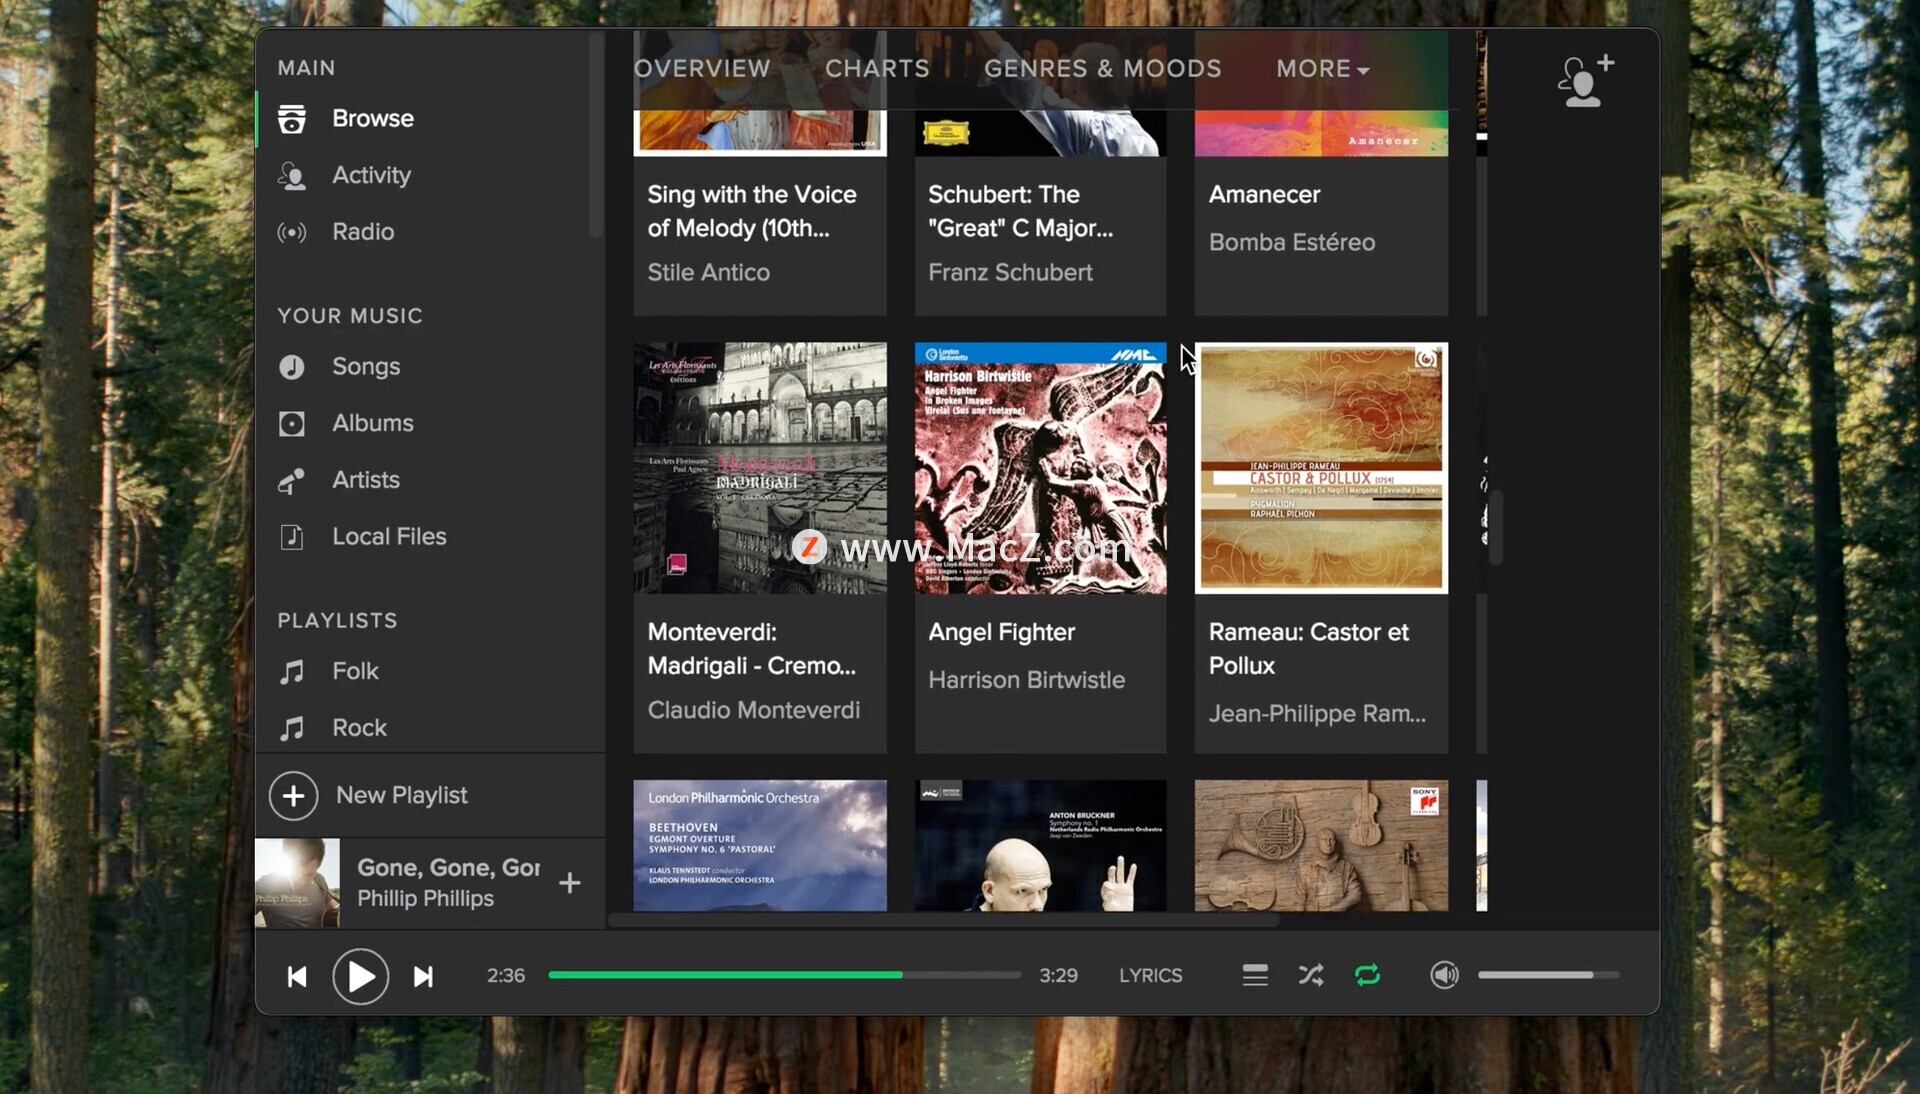This screenshot has width=1920, height=1094.
Task: Open Songs icon under Your Music
Action: point(292,367)
